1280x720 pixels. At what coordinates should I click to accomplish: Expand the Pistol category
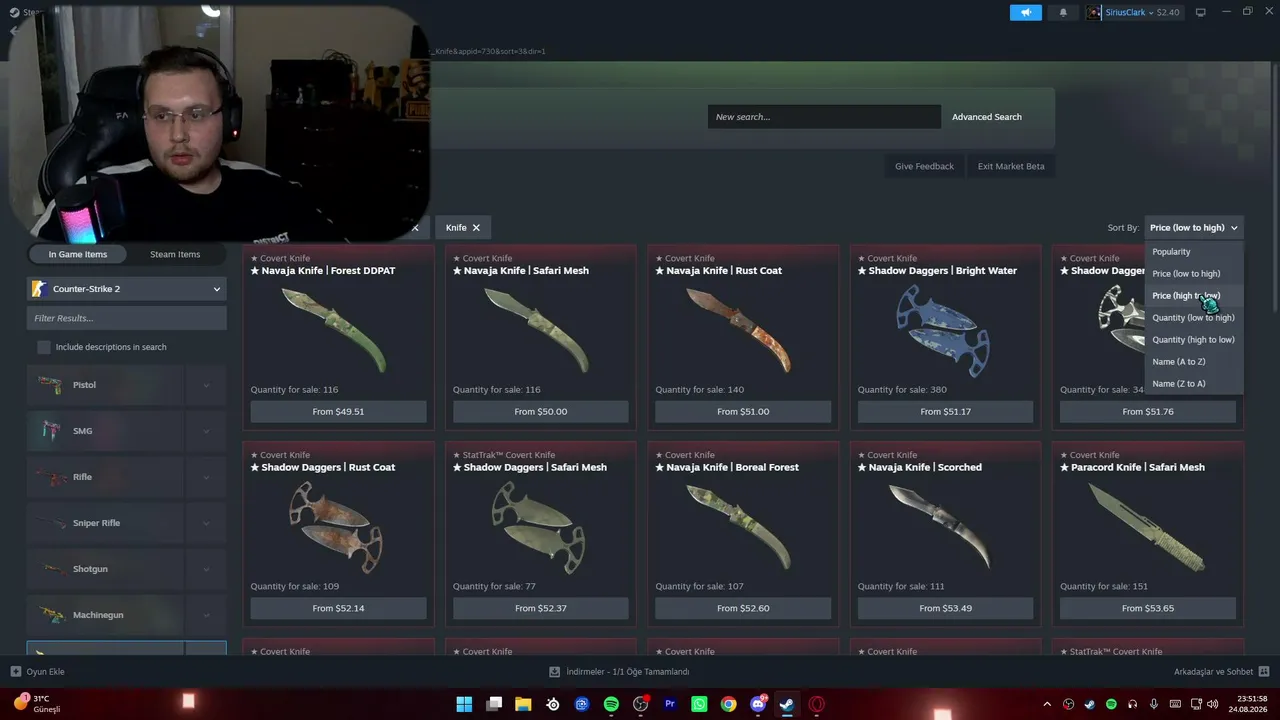click(206, 385)
